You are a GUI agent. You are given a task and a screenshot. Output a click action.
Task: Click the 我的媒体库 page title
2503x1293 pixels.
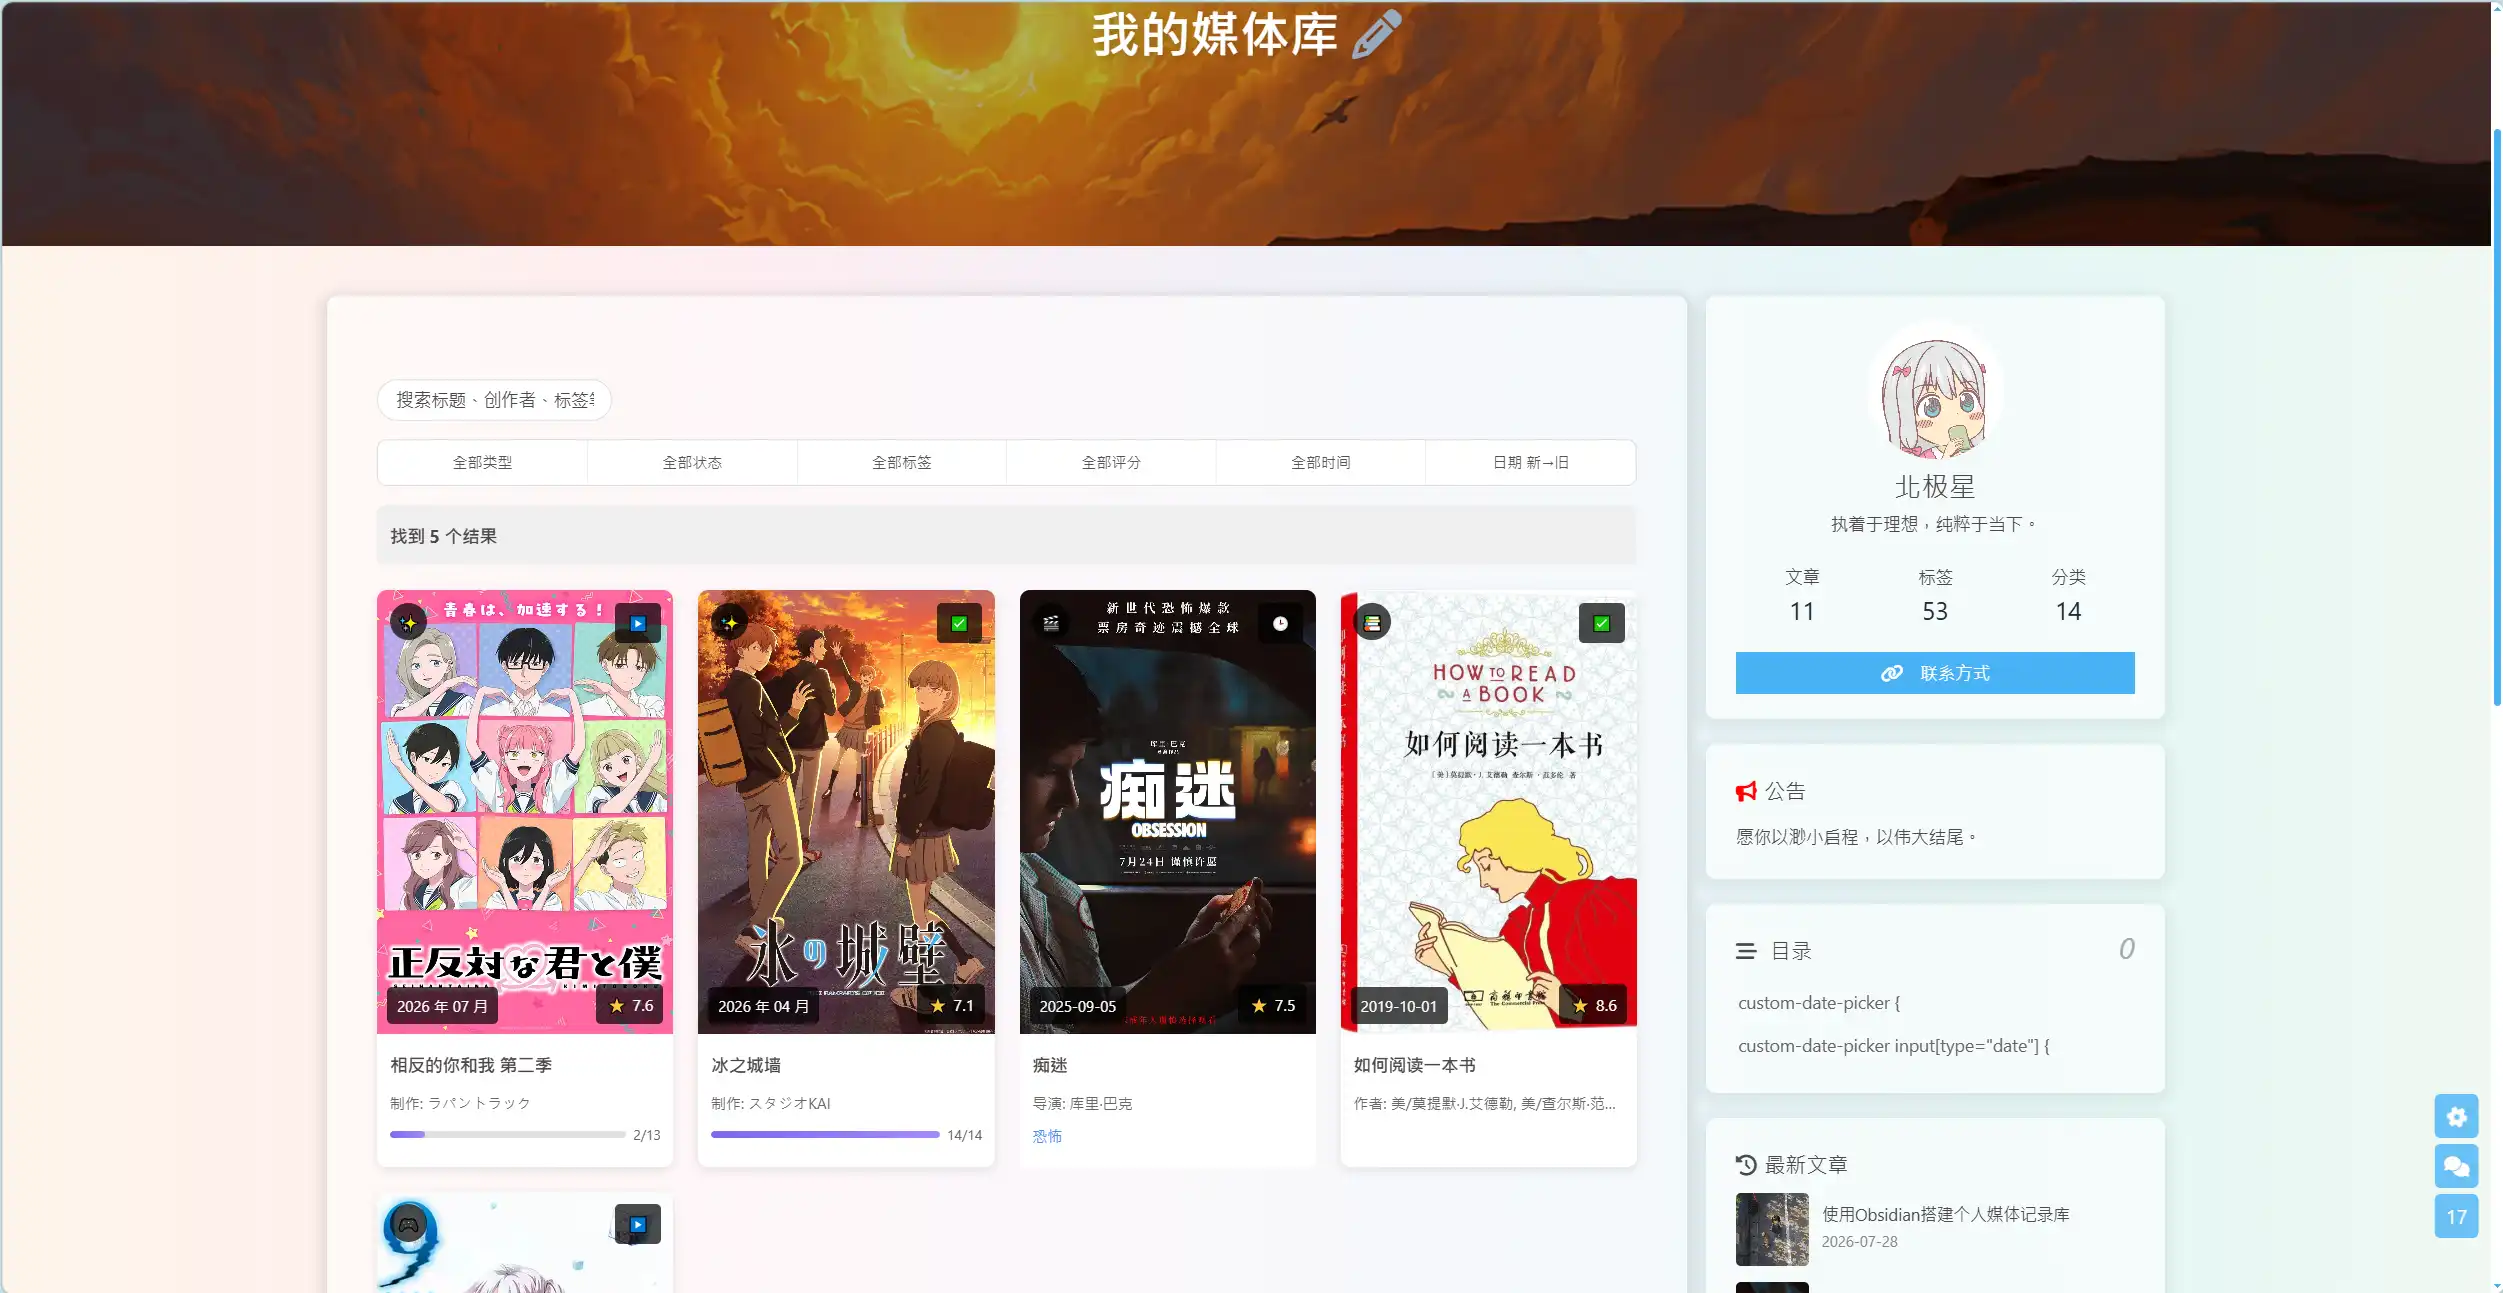[x=1215, y=35]
